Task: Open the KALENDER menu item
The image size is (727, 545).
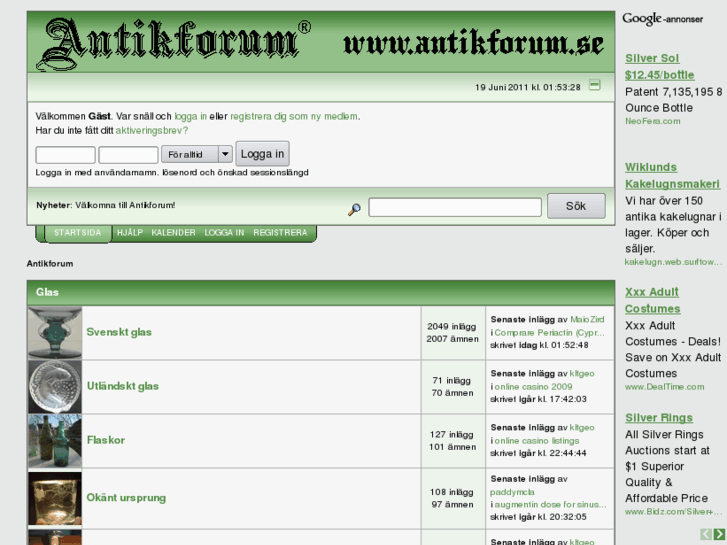Action: [x=173, y=232]
